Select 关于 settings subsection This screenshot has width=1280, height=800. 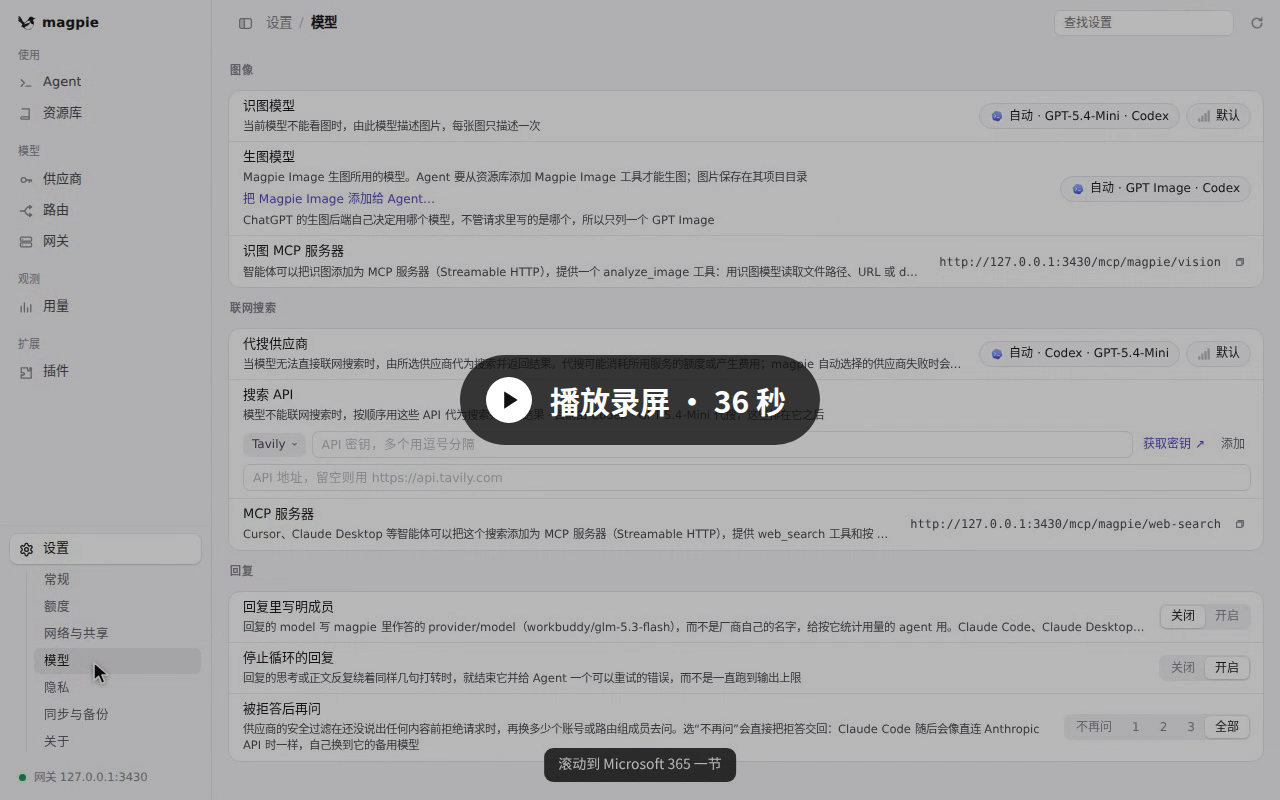point(117,741)
